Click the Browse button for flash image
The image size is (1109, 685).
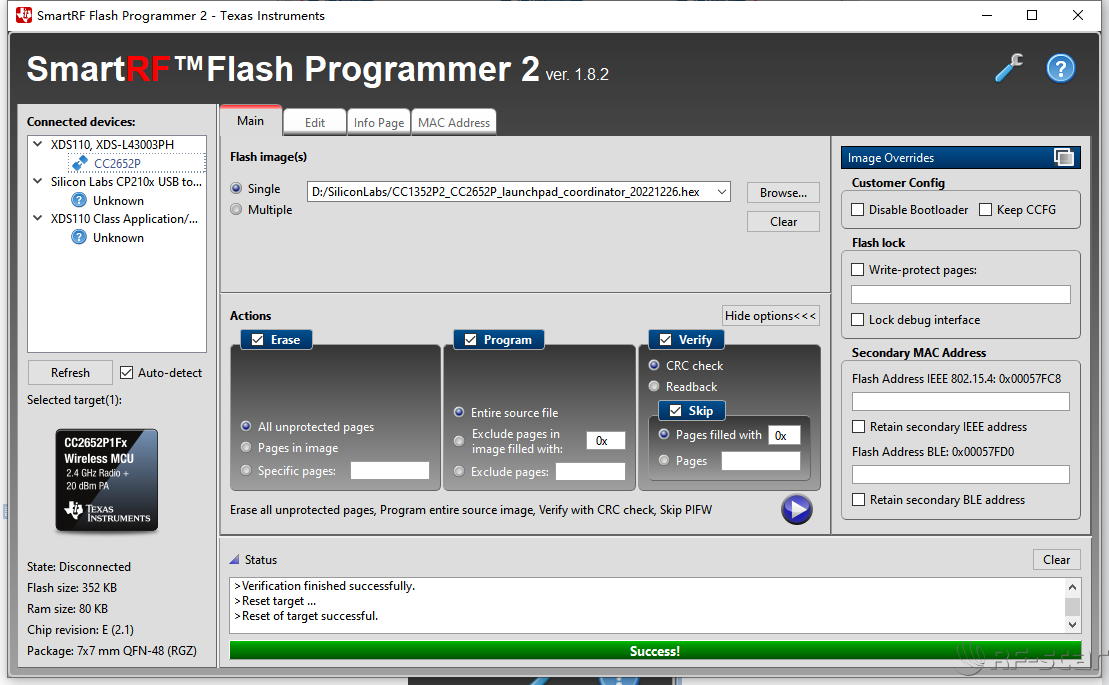coord(782,192)
